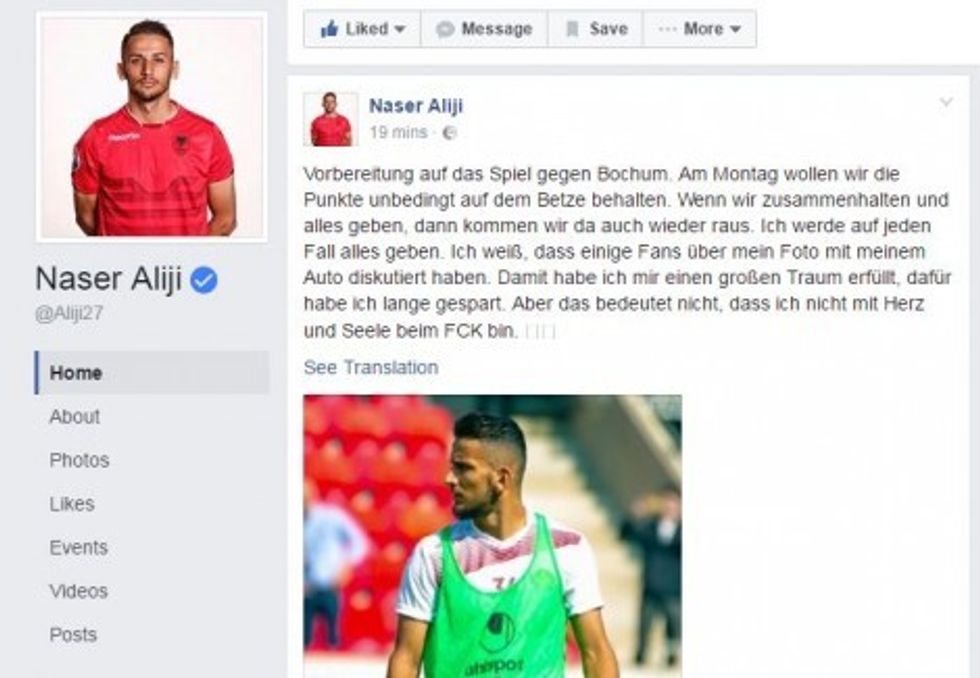
Task: Open the large profile picture of Naser Aliji
Action: click(x=152, y=127)
